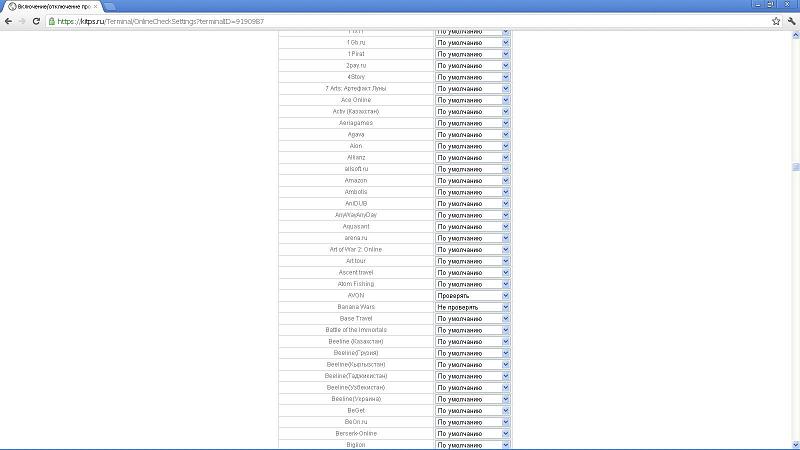Open the dropdown for 1Gb.ru
The image size is (800, 450).
pos(472,43)
